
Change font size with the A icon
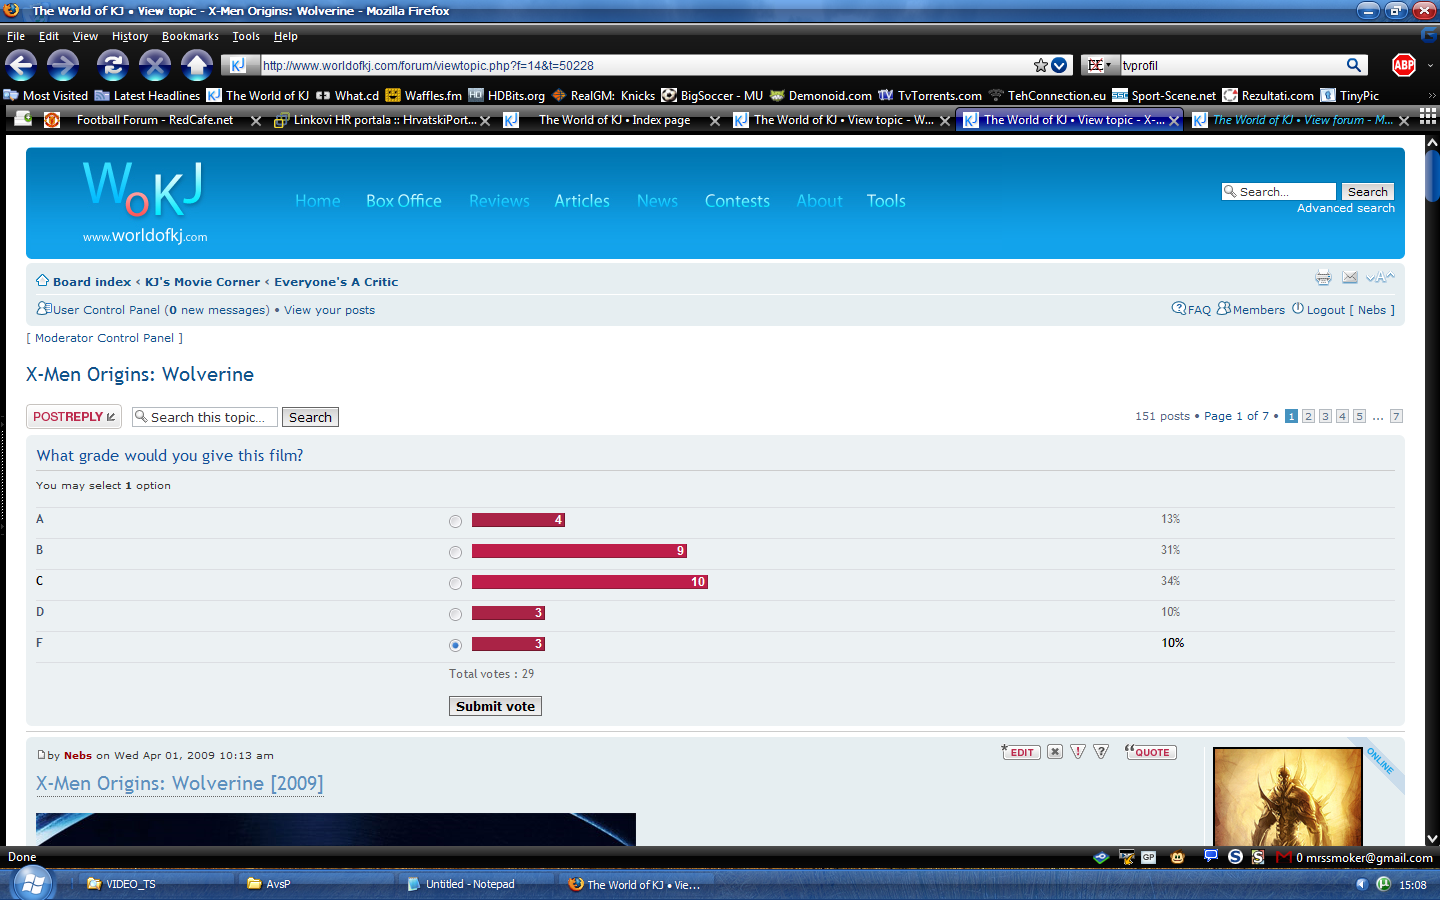(x=1380, y=277)
